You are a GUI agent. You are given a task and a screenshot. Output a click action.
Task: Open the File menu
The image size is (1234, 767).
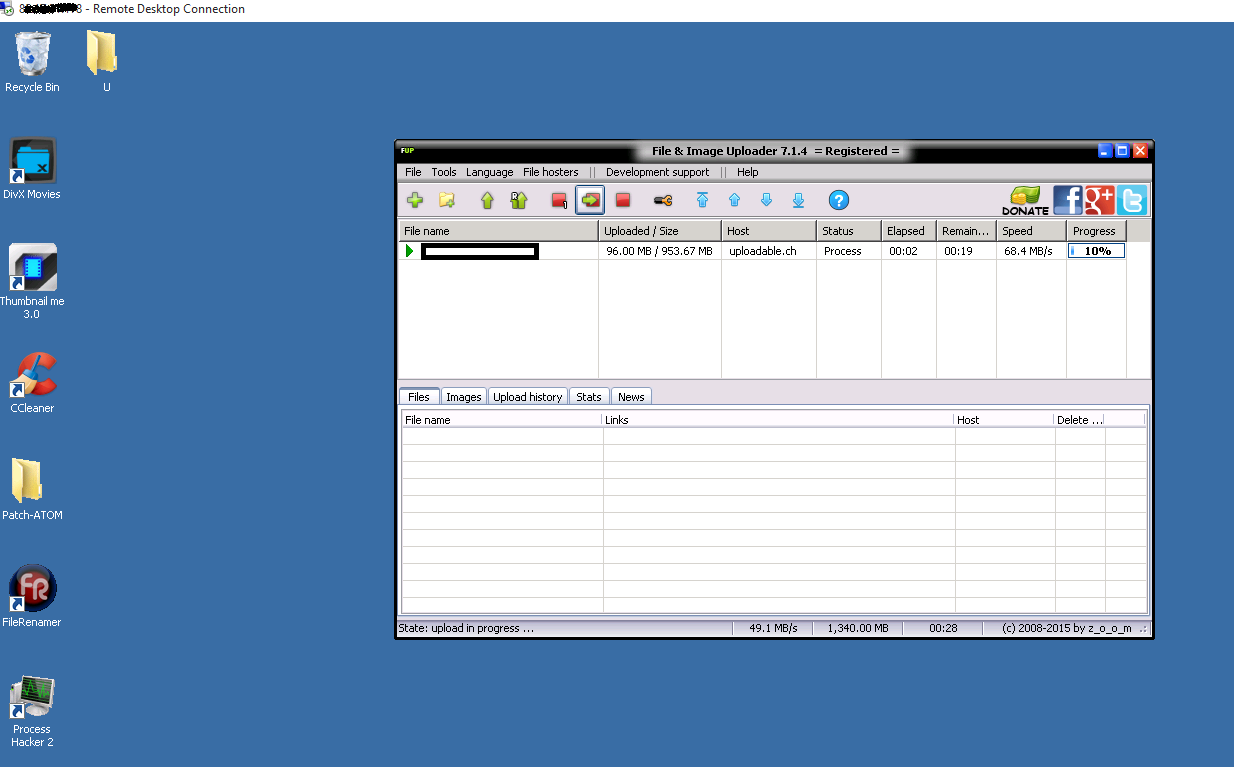click(x=413, y=172)
